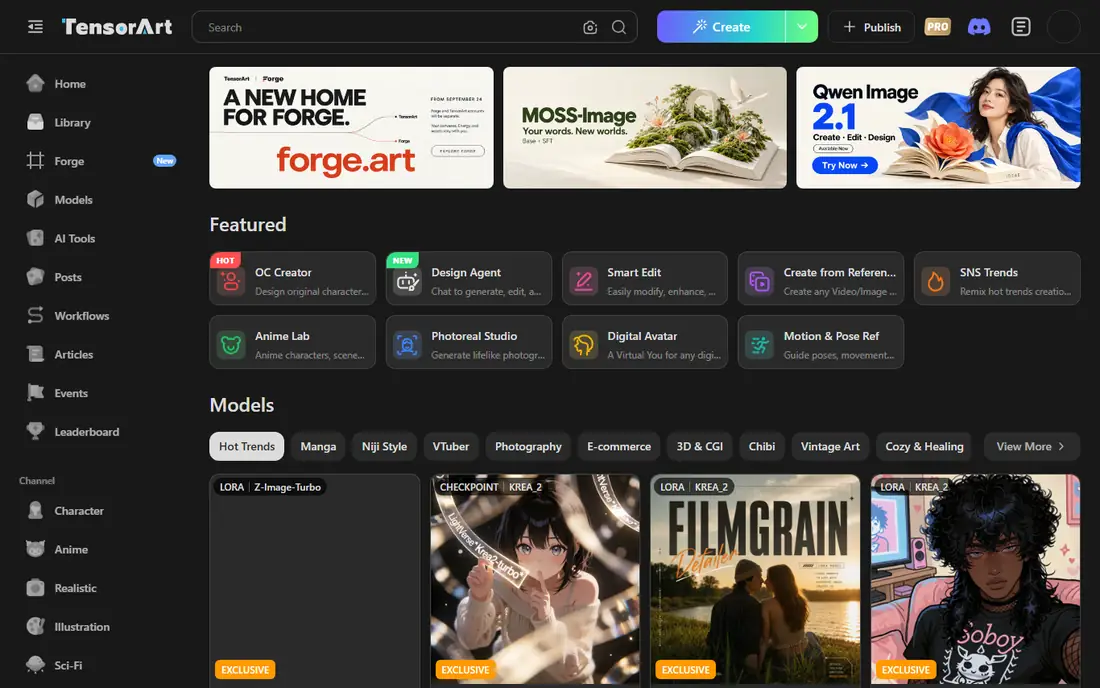Screen dimensions: 1100x688
Task: Open the Design Agent tool
Action: click(469, 278)
